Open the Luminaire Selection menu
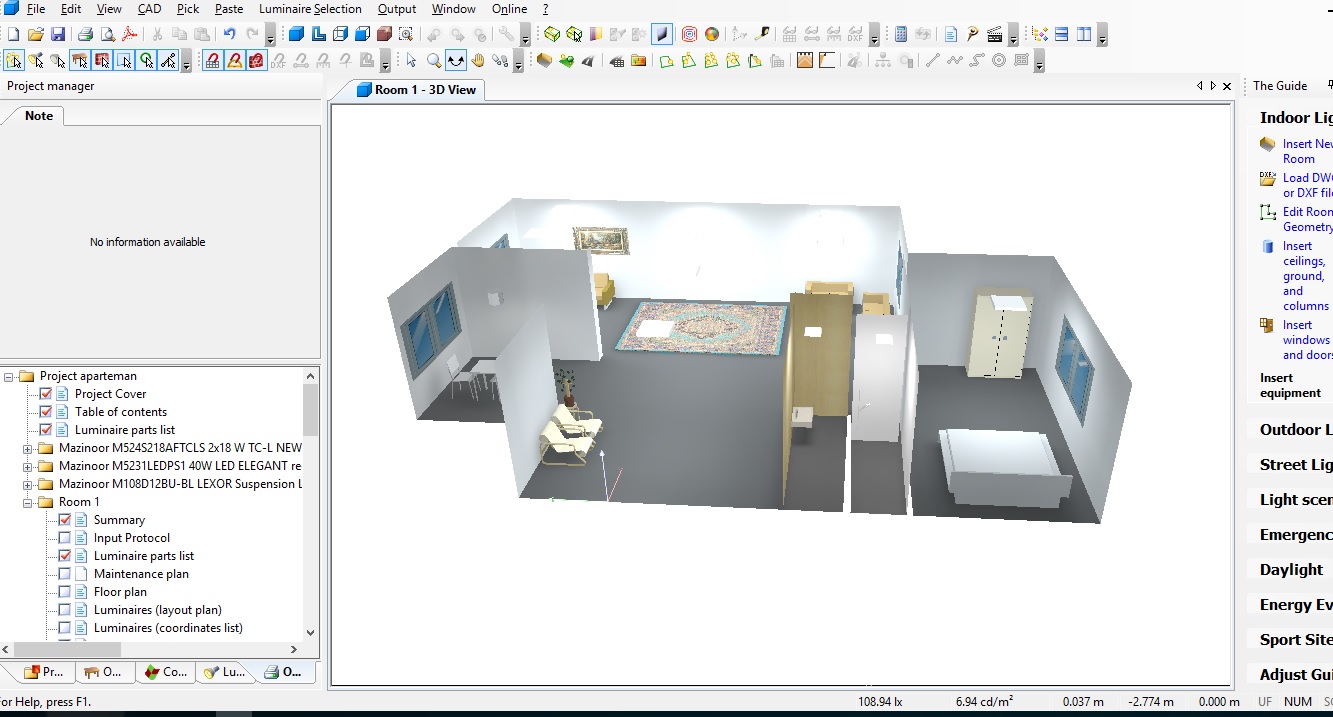1333x717 pixels. pos(310,9)
